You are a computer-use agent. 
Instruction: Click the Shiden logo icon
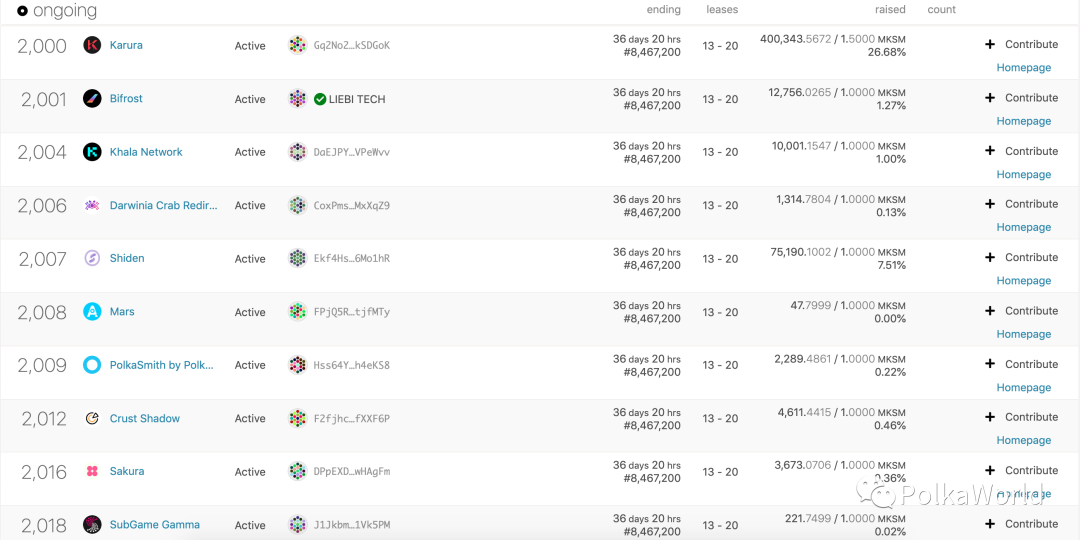click(x=92, y=258)
